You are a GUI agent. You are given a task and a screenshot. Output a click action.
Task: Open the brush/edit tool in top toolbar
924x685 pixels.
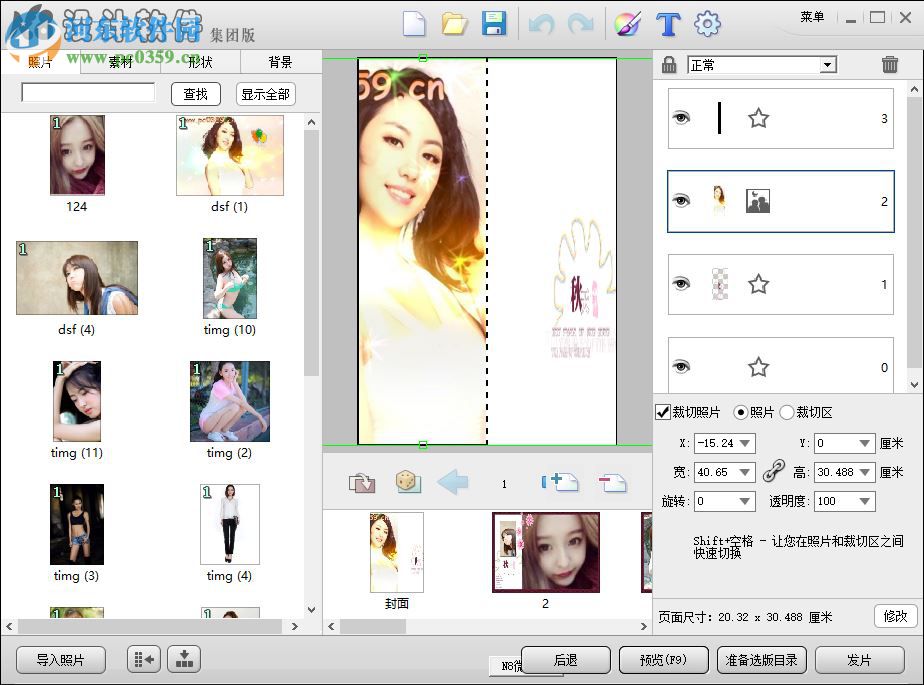click(x=628, y=25)
